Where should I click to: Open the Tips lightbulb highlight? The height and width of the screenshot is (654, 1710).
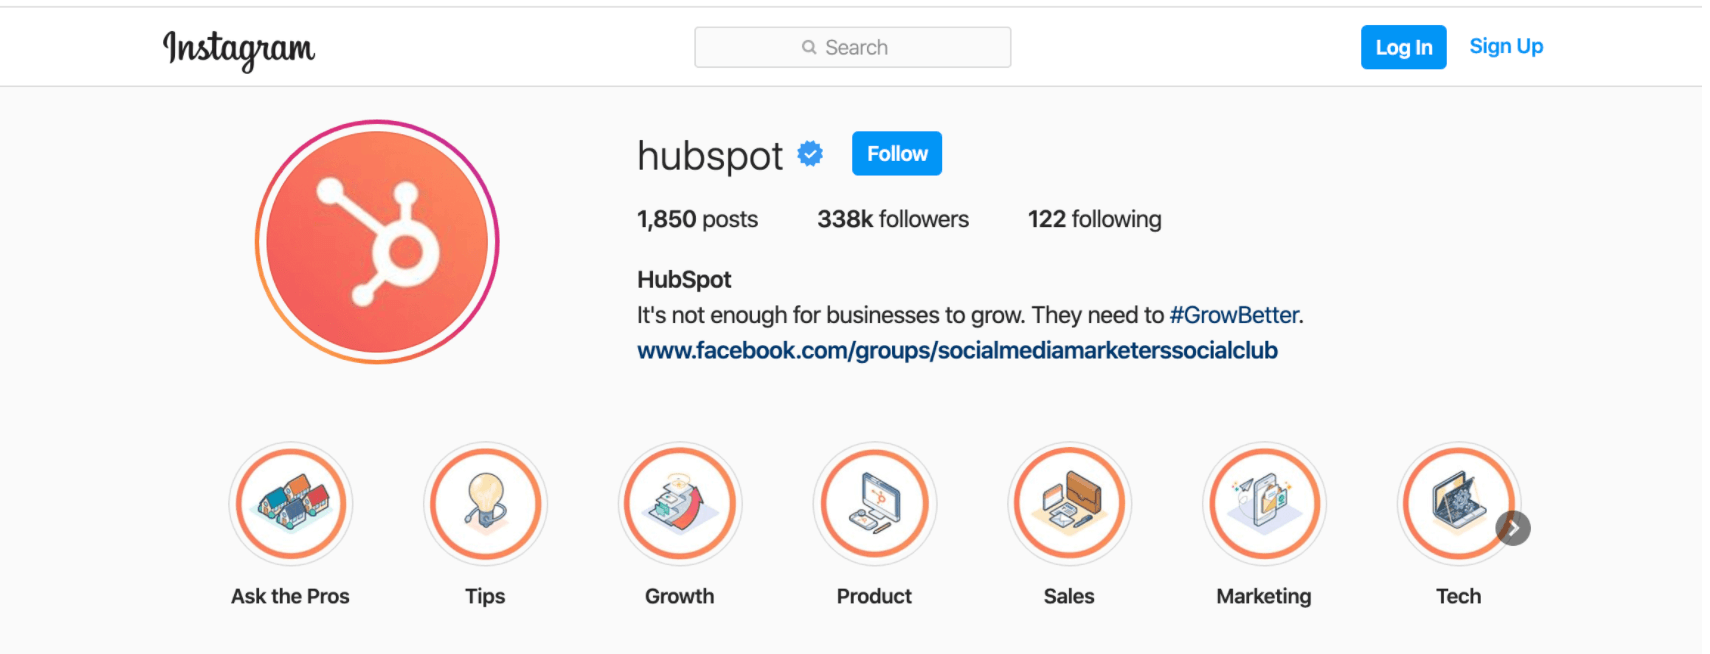[485, 504]
